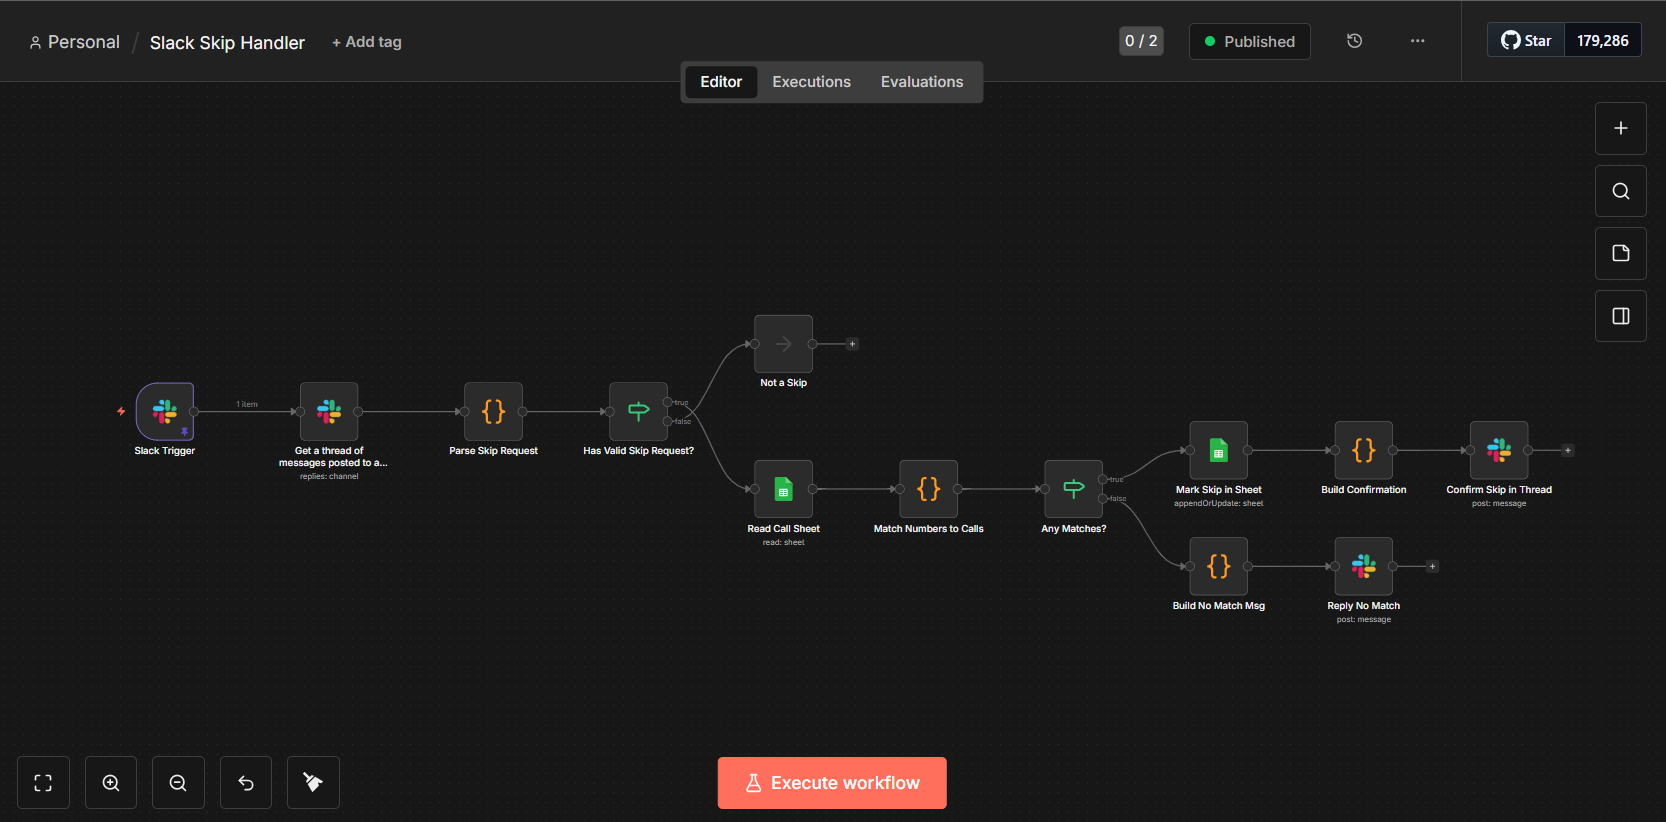Image resolution: width=1666 pixels, height=822 pixels.
Task: Zoom out of the canvas
Action: pos(178,783)
